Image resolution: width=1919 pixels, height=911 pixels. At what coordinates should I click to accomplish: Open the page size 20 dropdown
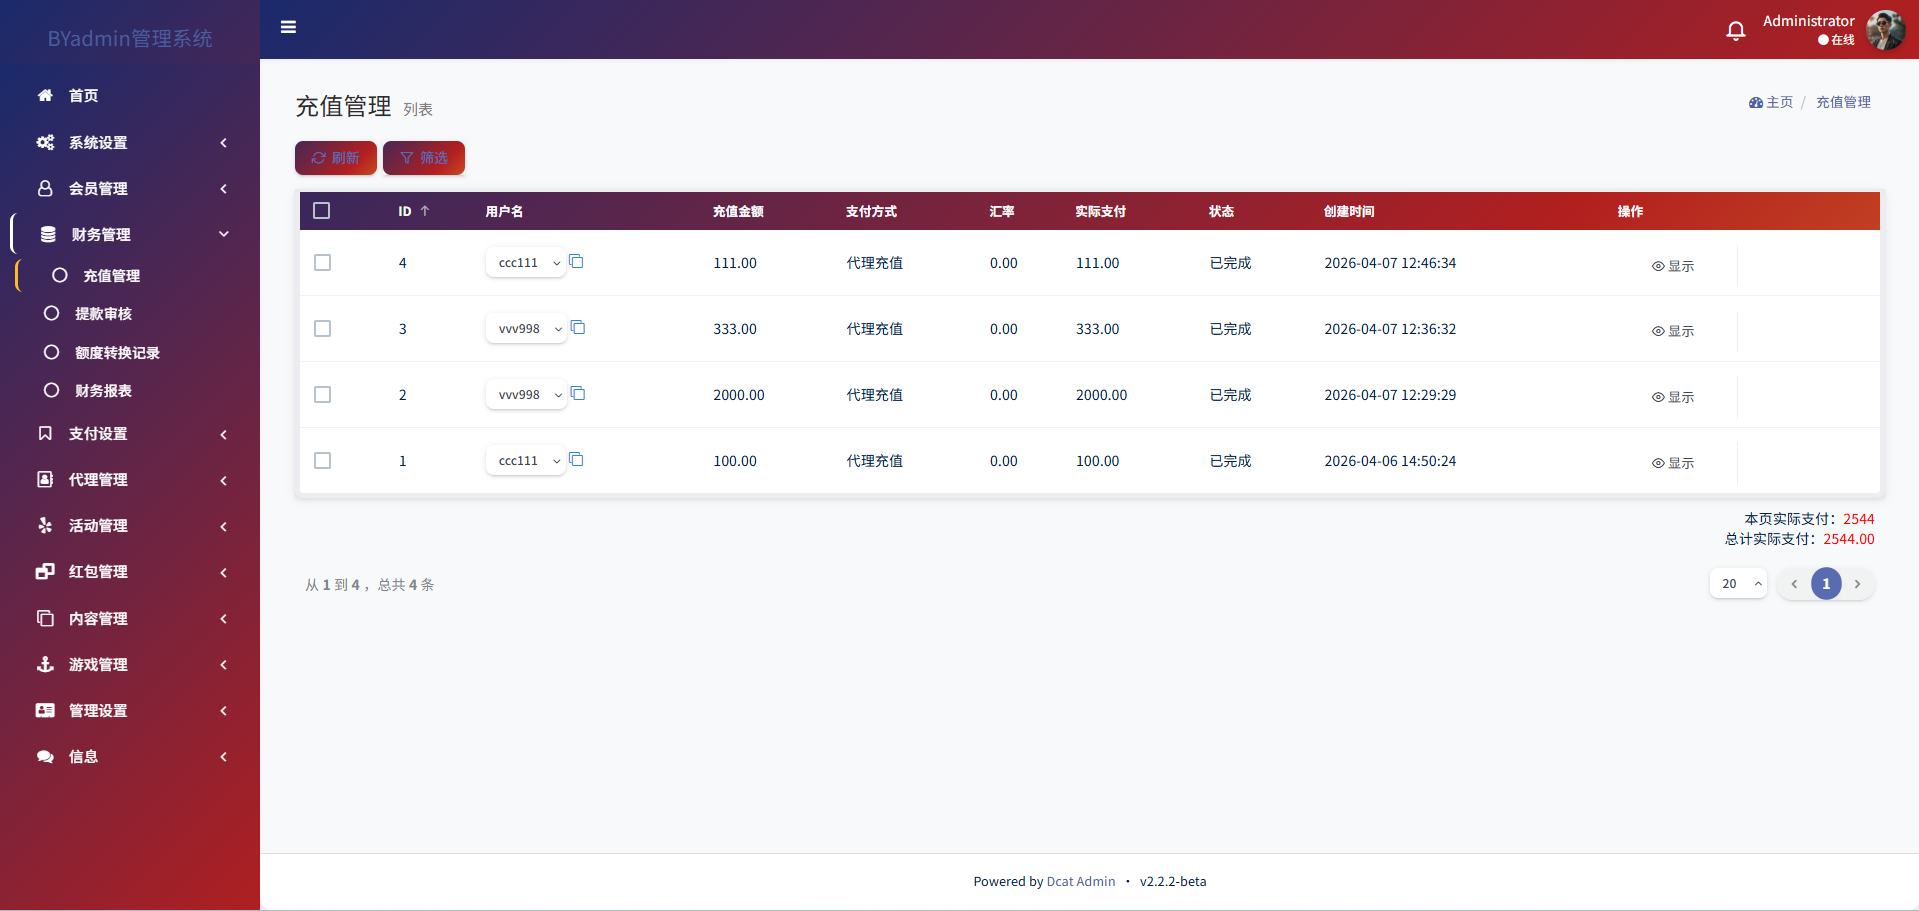[1739, 584]
